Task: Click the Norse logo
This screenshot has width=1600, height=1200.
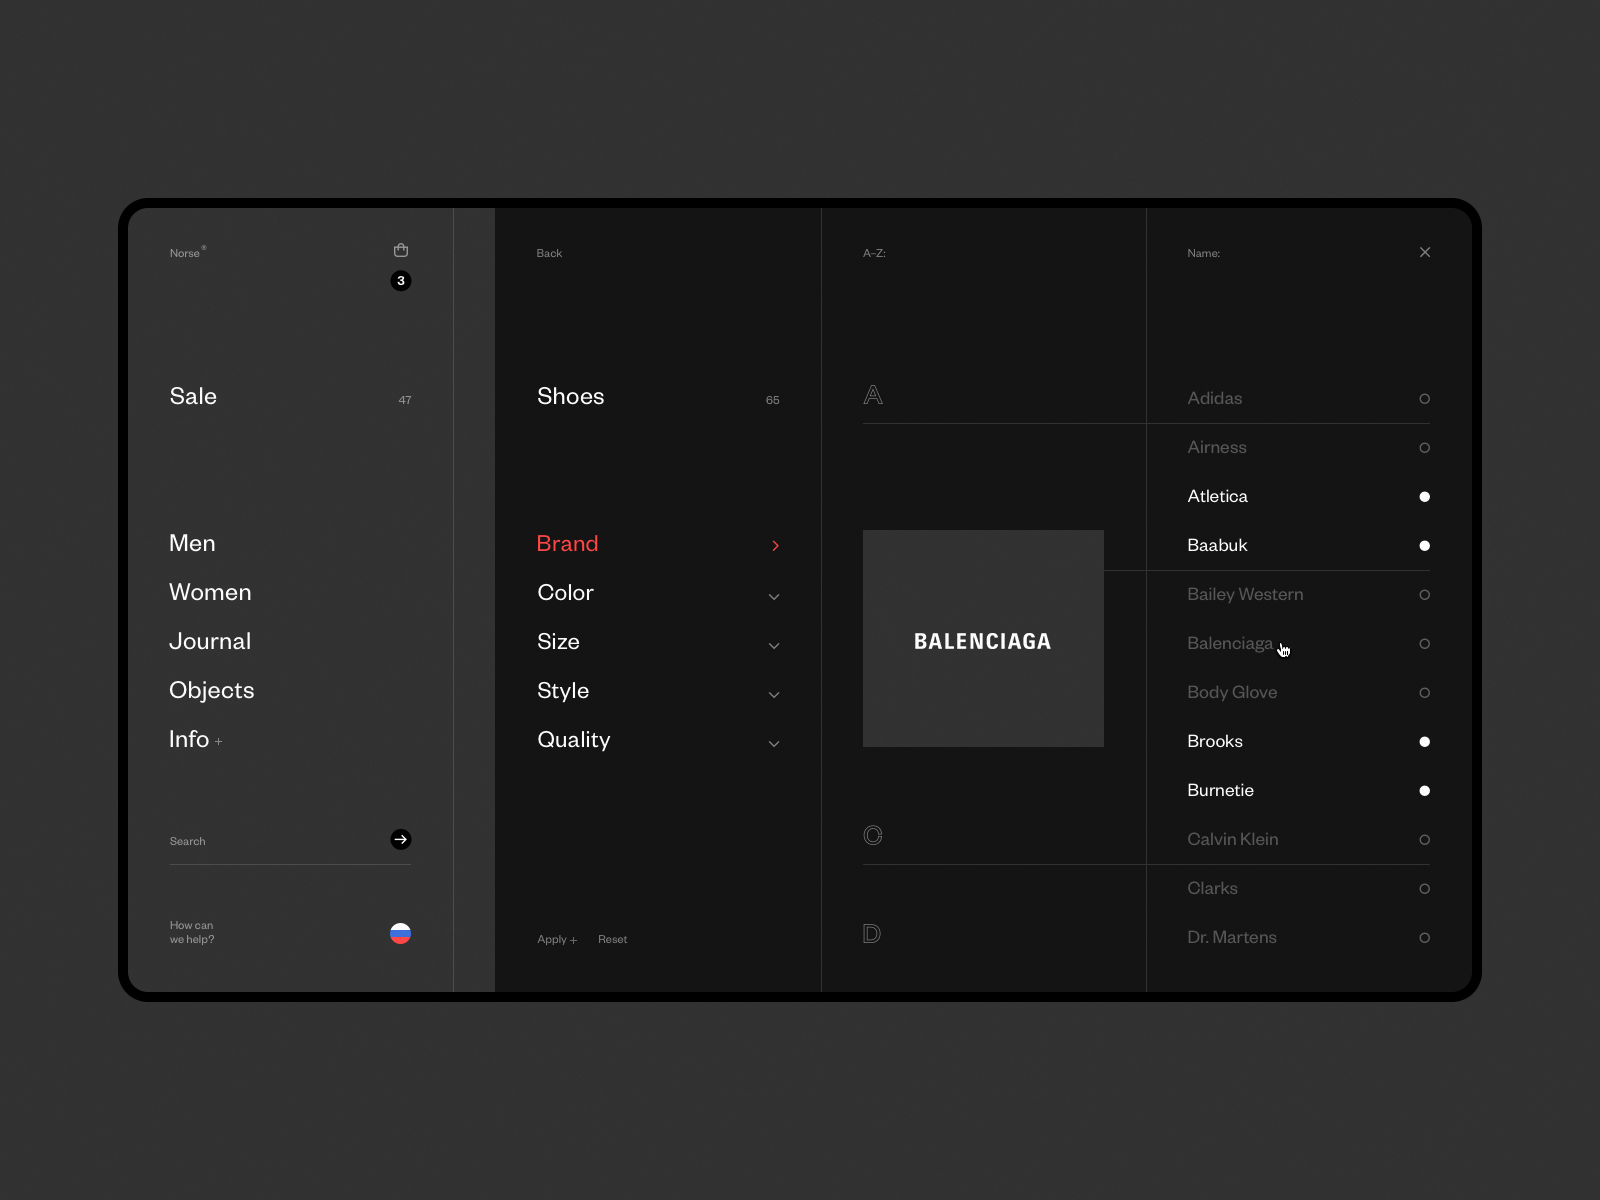Action: (x=188, y=253)
